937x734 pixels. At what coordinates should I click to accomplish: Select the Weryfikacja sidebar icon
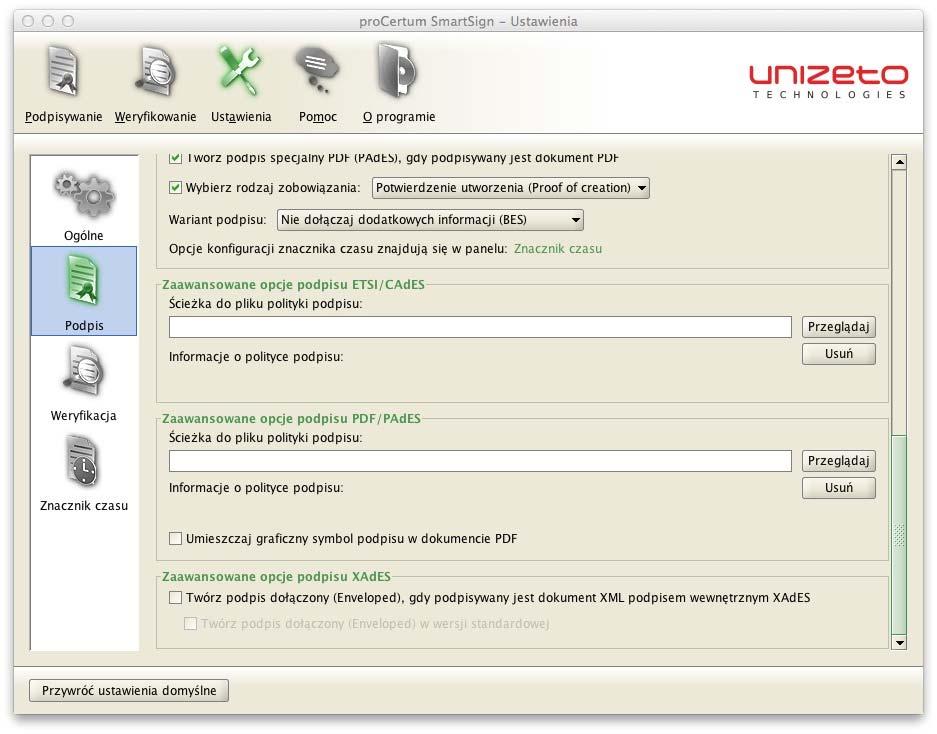(x=84, y=372)
